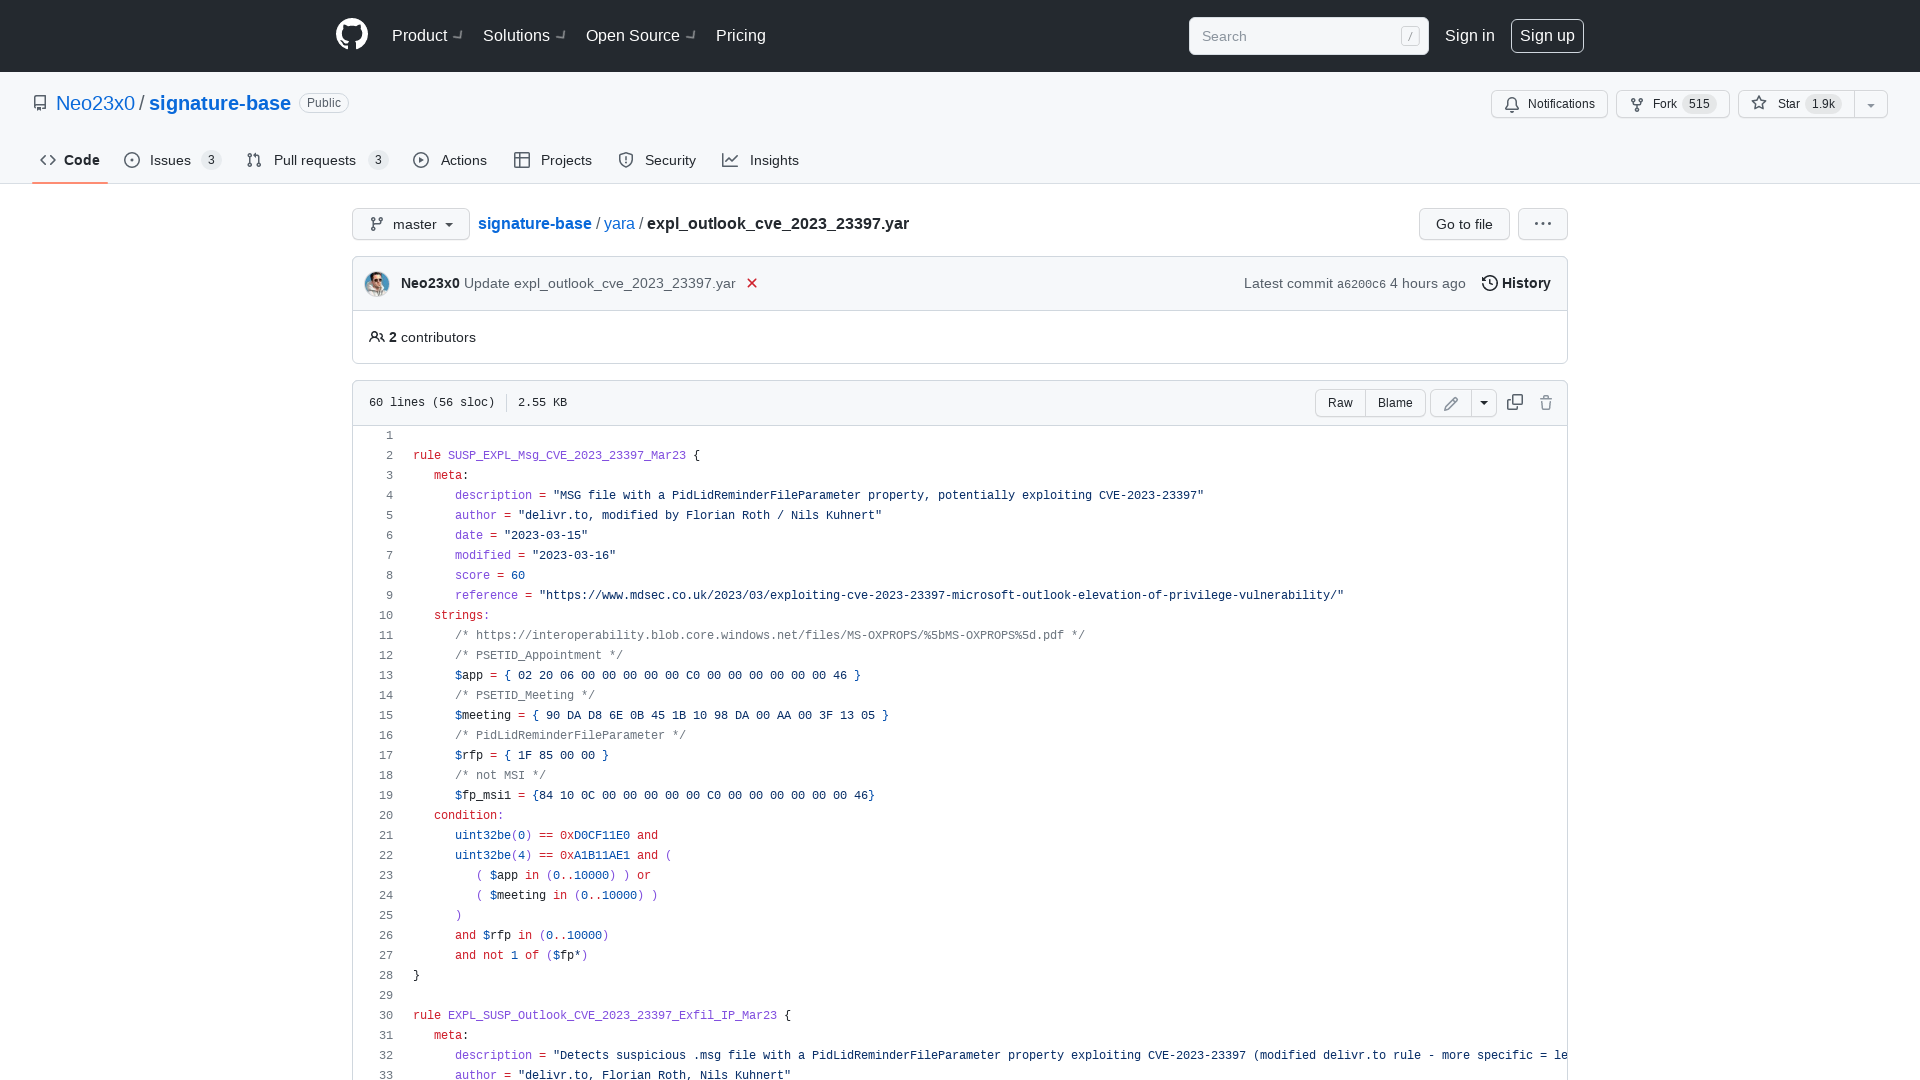Click rule name EXPL_SUSP_Outlook_CVE_2023_23397_Exfil_IP_Mar23
The width and height of the screenshot is (1920, 1080).
click(612, 1015)
